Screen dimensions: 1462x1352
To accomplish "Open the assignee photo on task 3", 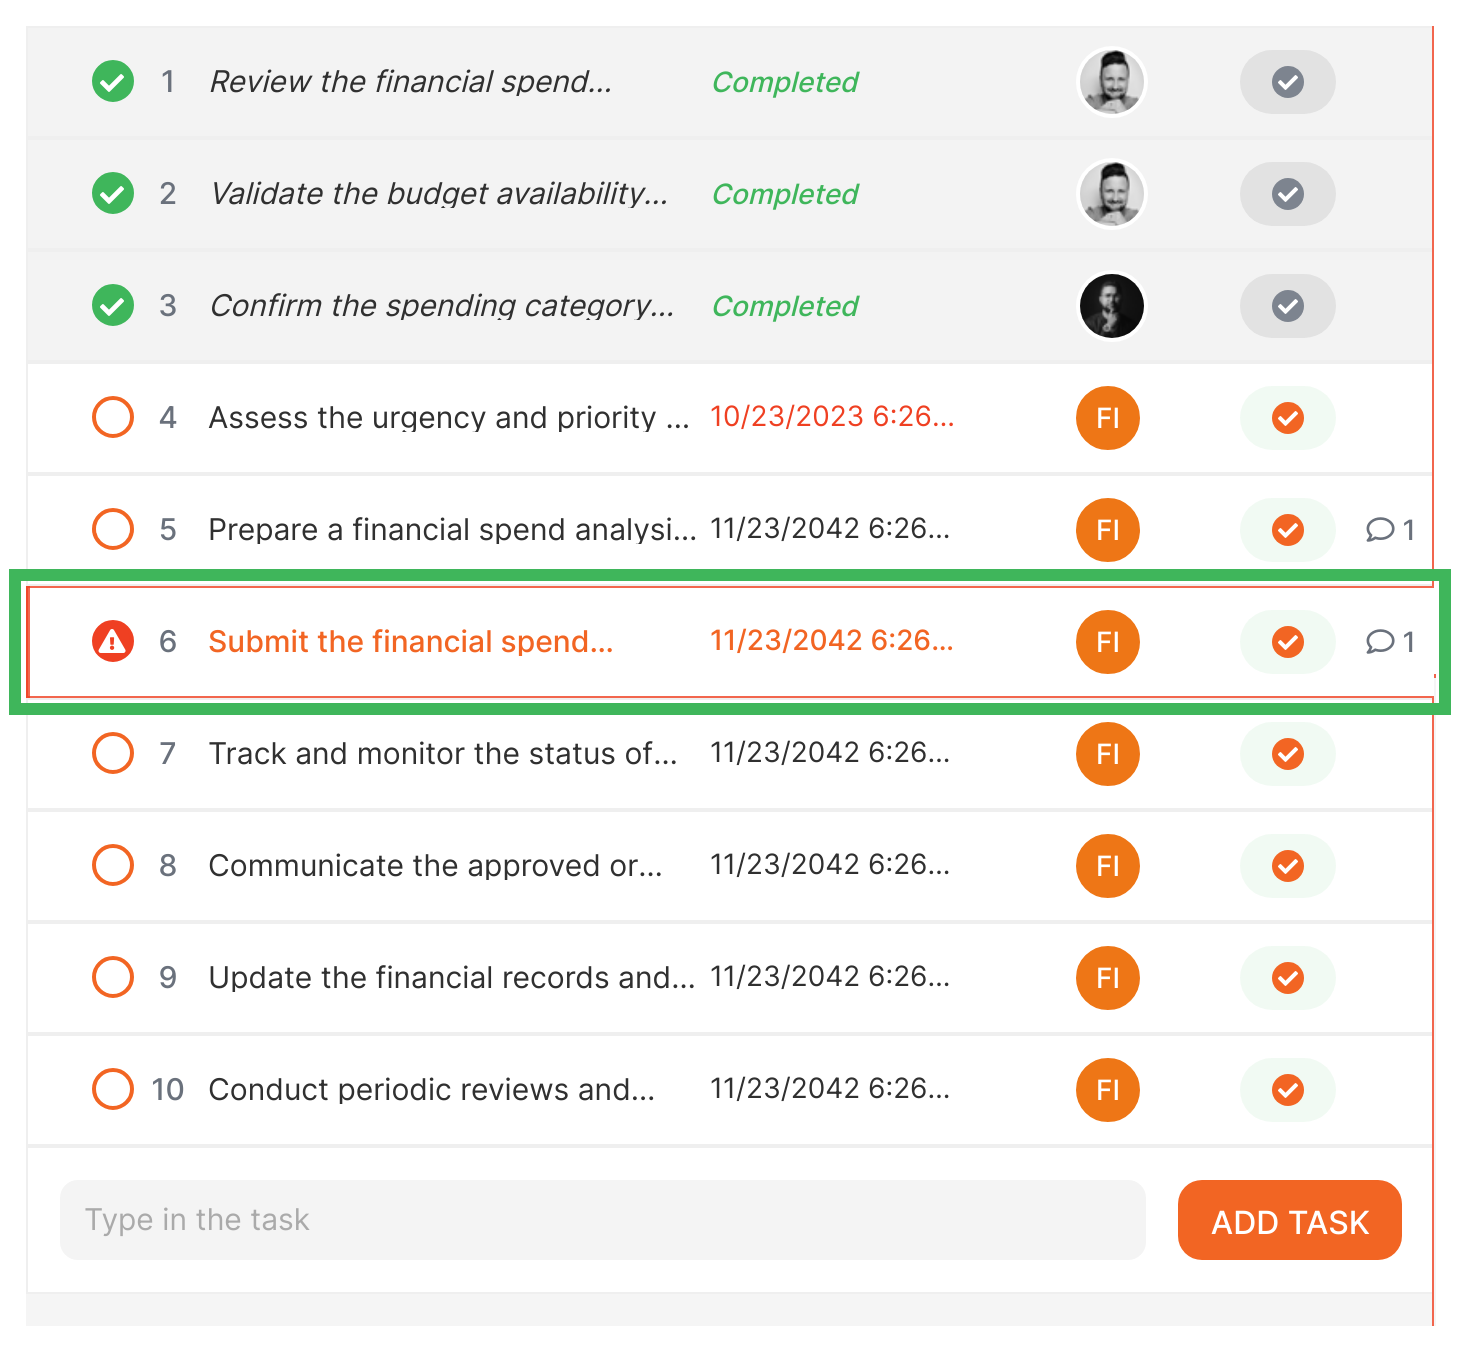I will 1111,306.
